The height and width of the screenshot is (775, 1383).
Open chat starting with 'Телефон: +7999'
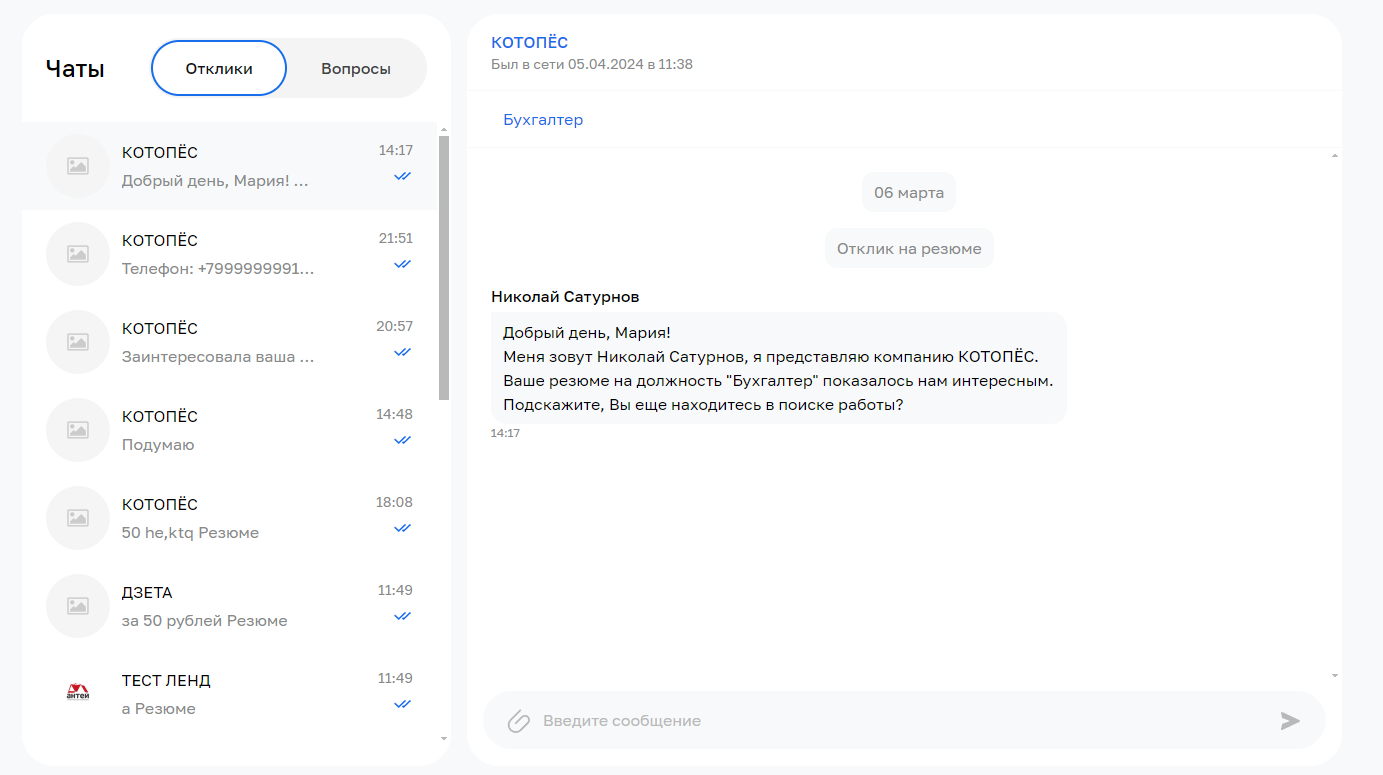point(230,254)
